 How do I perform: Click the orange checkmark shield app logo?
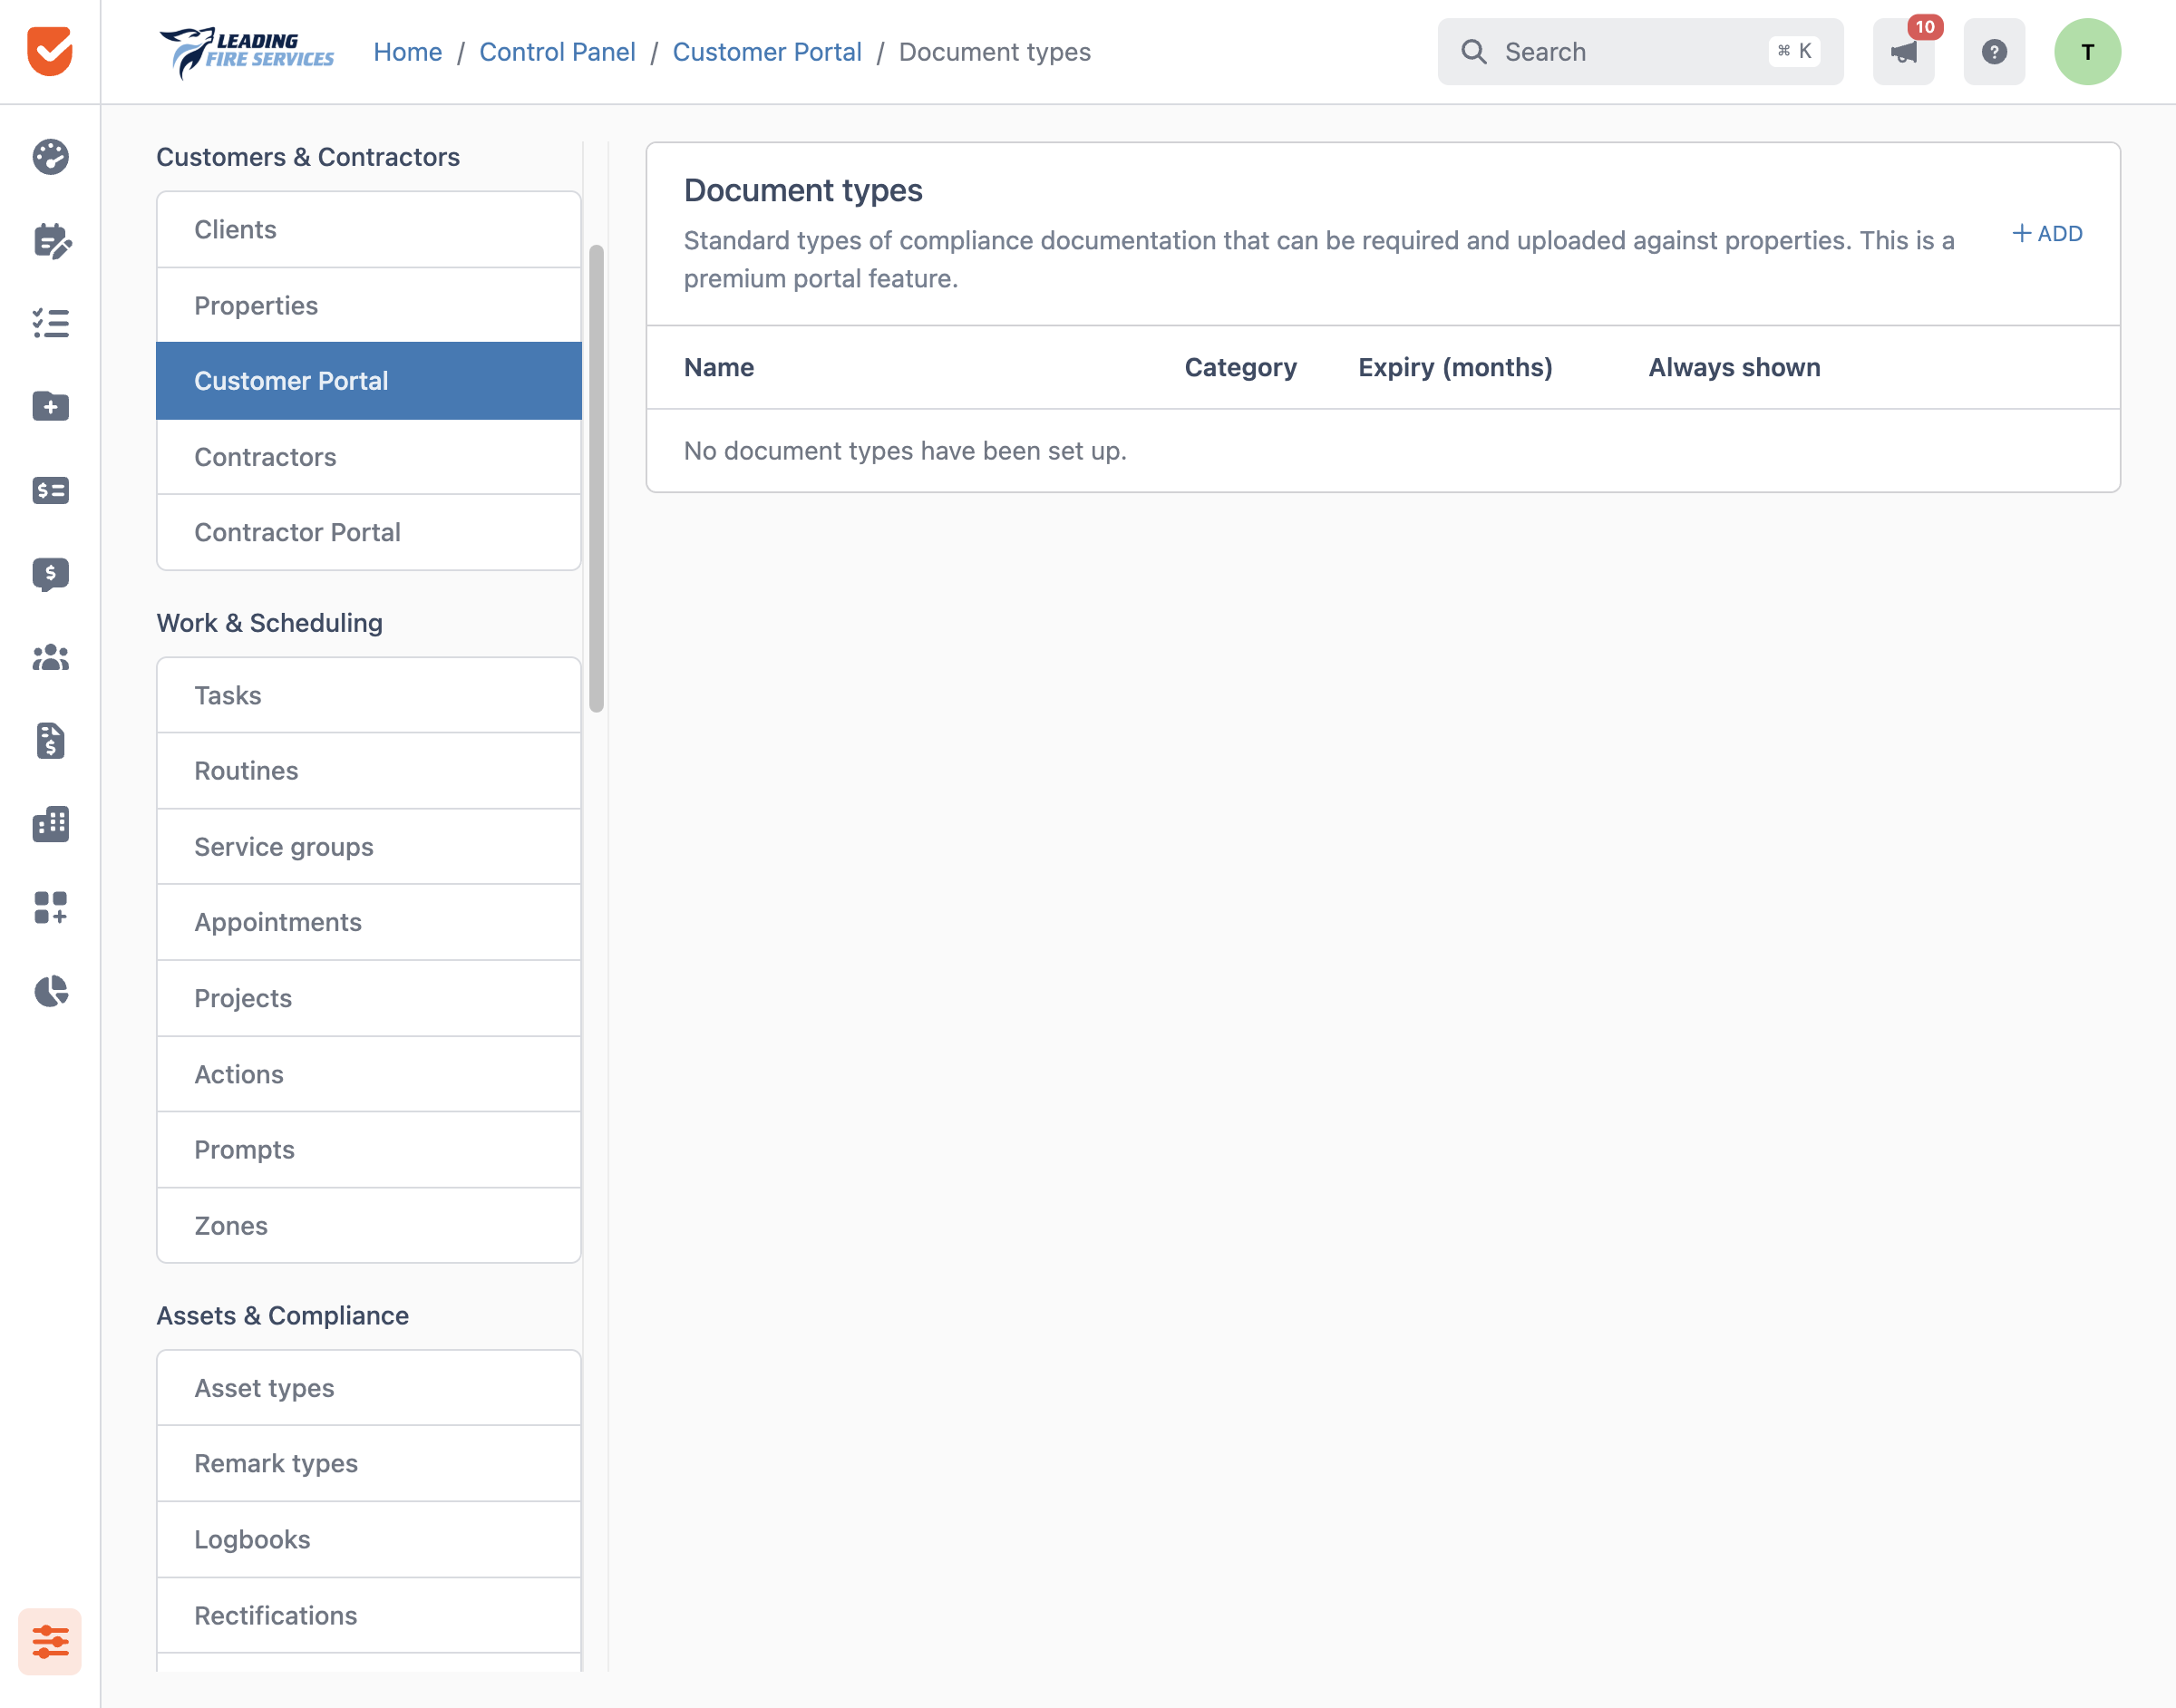tap(50, 51)
